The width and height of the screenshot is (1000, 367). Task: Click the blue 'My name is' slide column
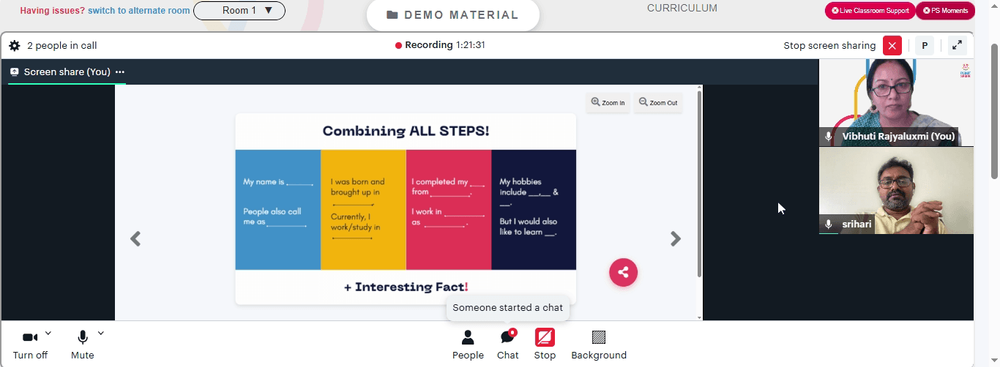[278, 209]
